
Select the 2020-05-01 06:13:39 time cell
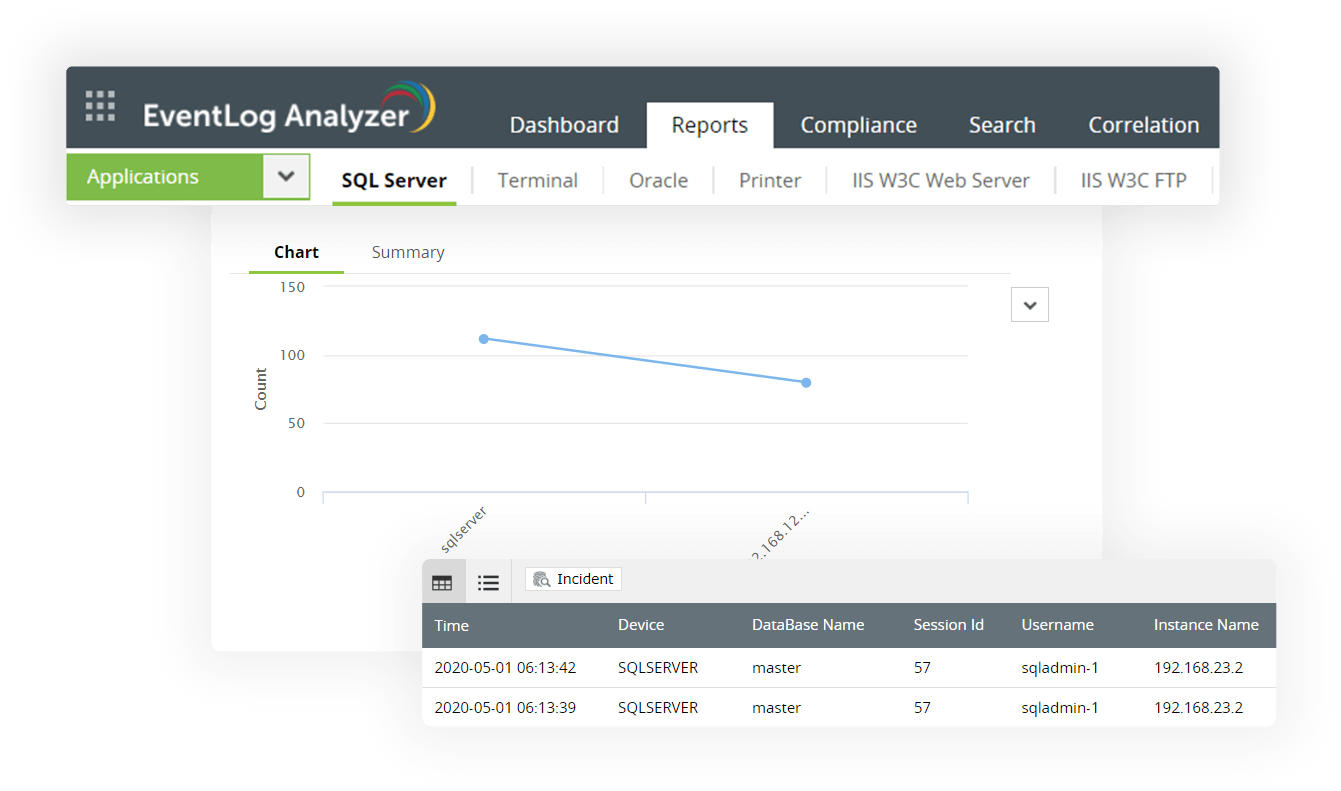pos(505,708)
